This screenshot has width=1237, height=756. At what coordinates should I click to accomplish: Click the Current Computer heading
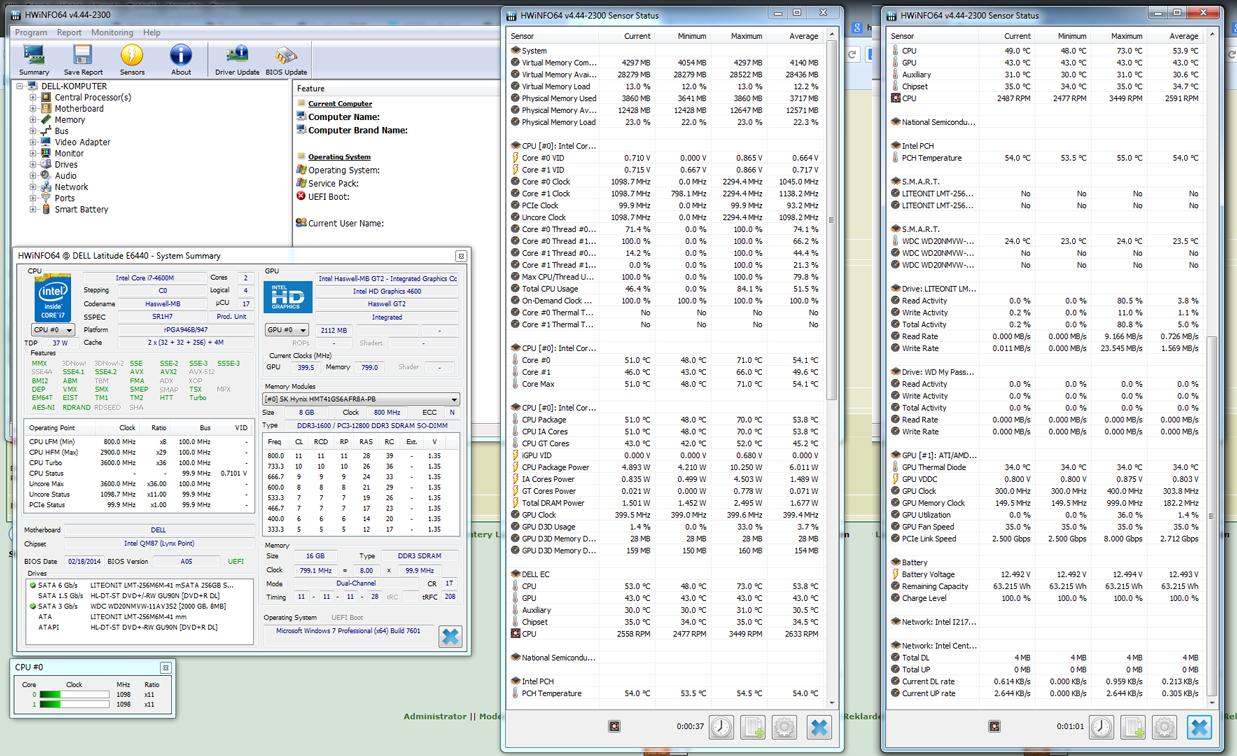tap(340, 104)
